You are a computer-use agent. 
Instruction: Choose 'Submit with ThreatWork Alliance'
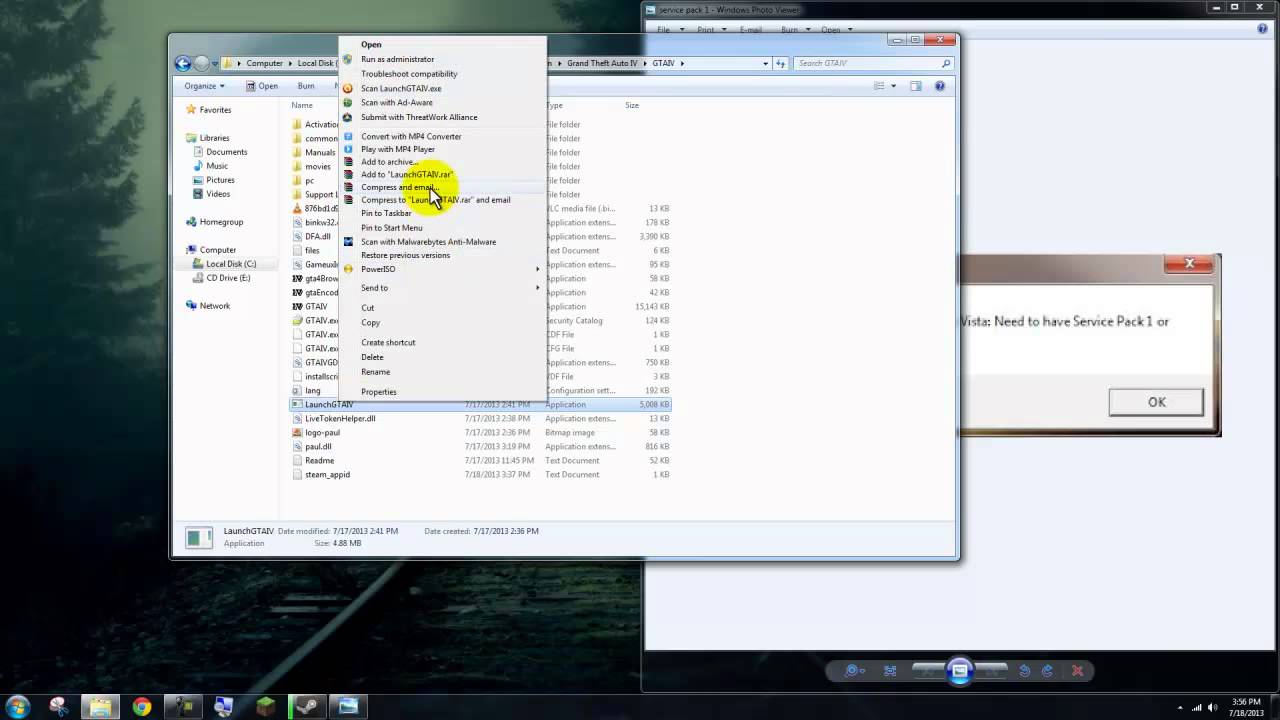click(x=419, y=117)
